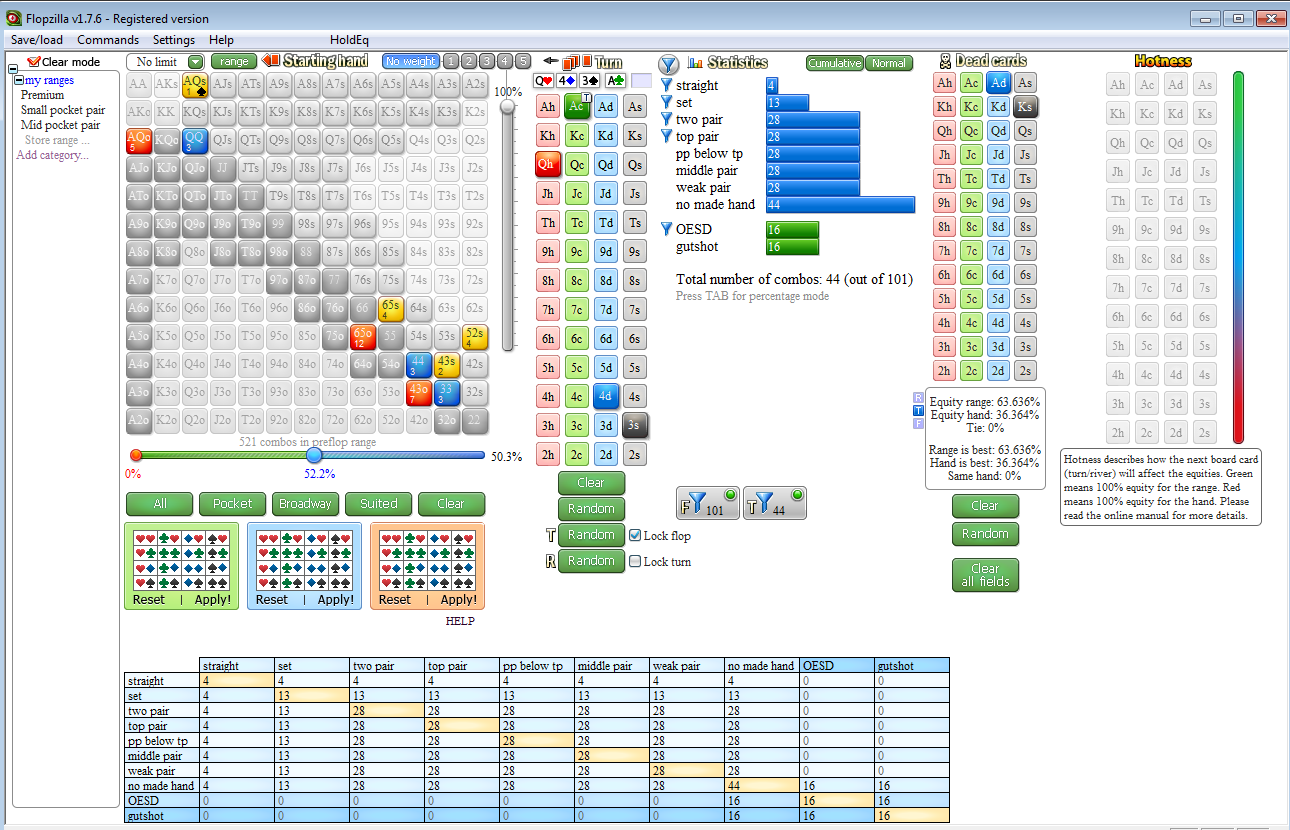Click the filter icon beside top pair
This screenshot has height=830, width=1290.
click(x=667, y=136)
